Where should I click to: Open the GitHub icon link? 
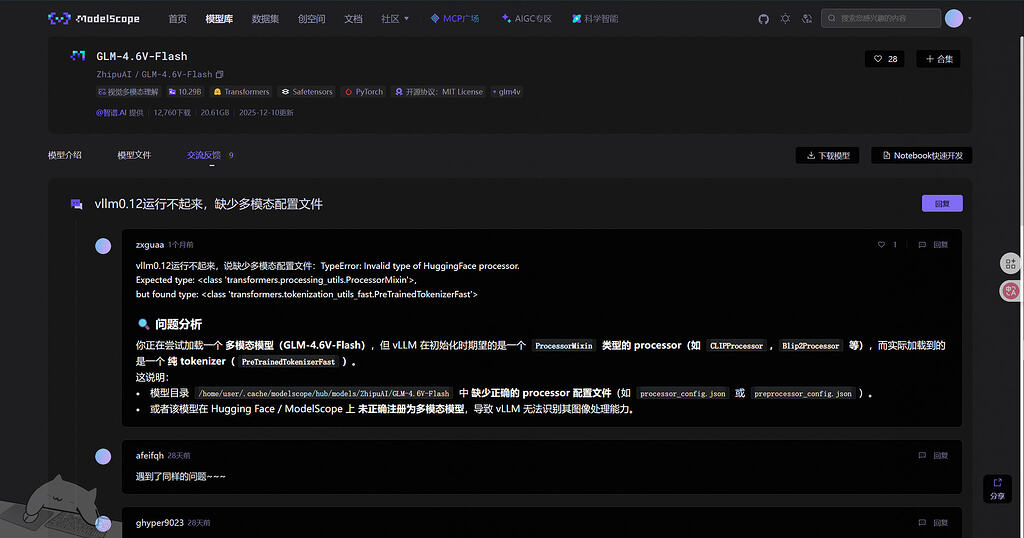point(763,19)
